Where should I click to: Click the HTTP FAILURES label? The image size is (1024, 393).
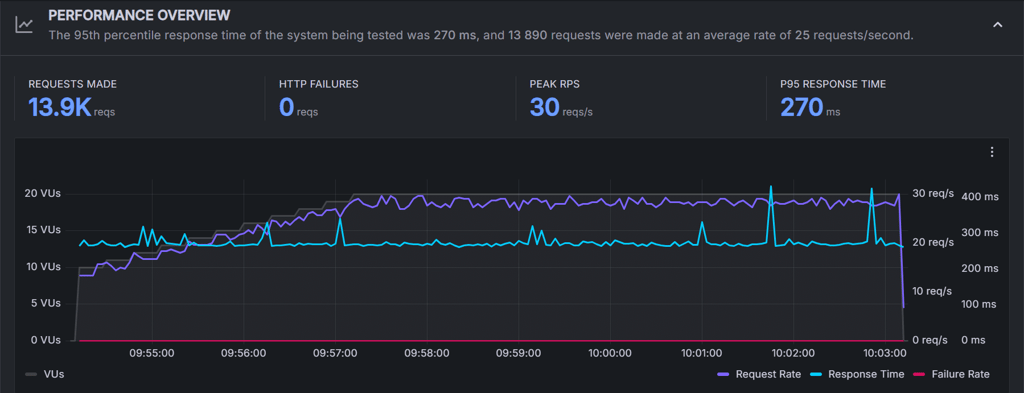[319, 84]
